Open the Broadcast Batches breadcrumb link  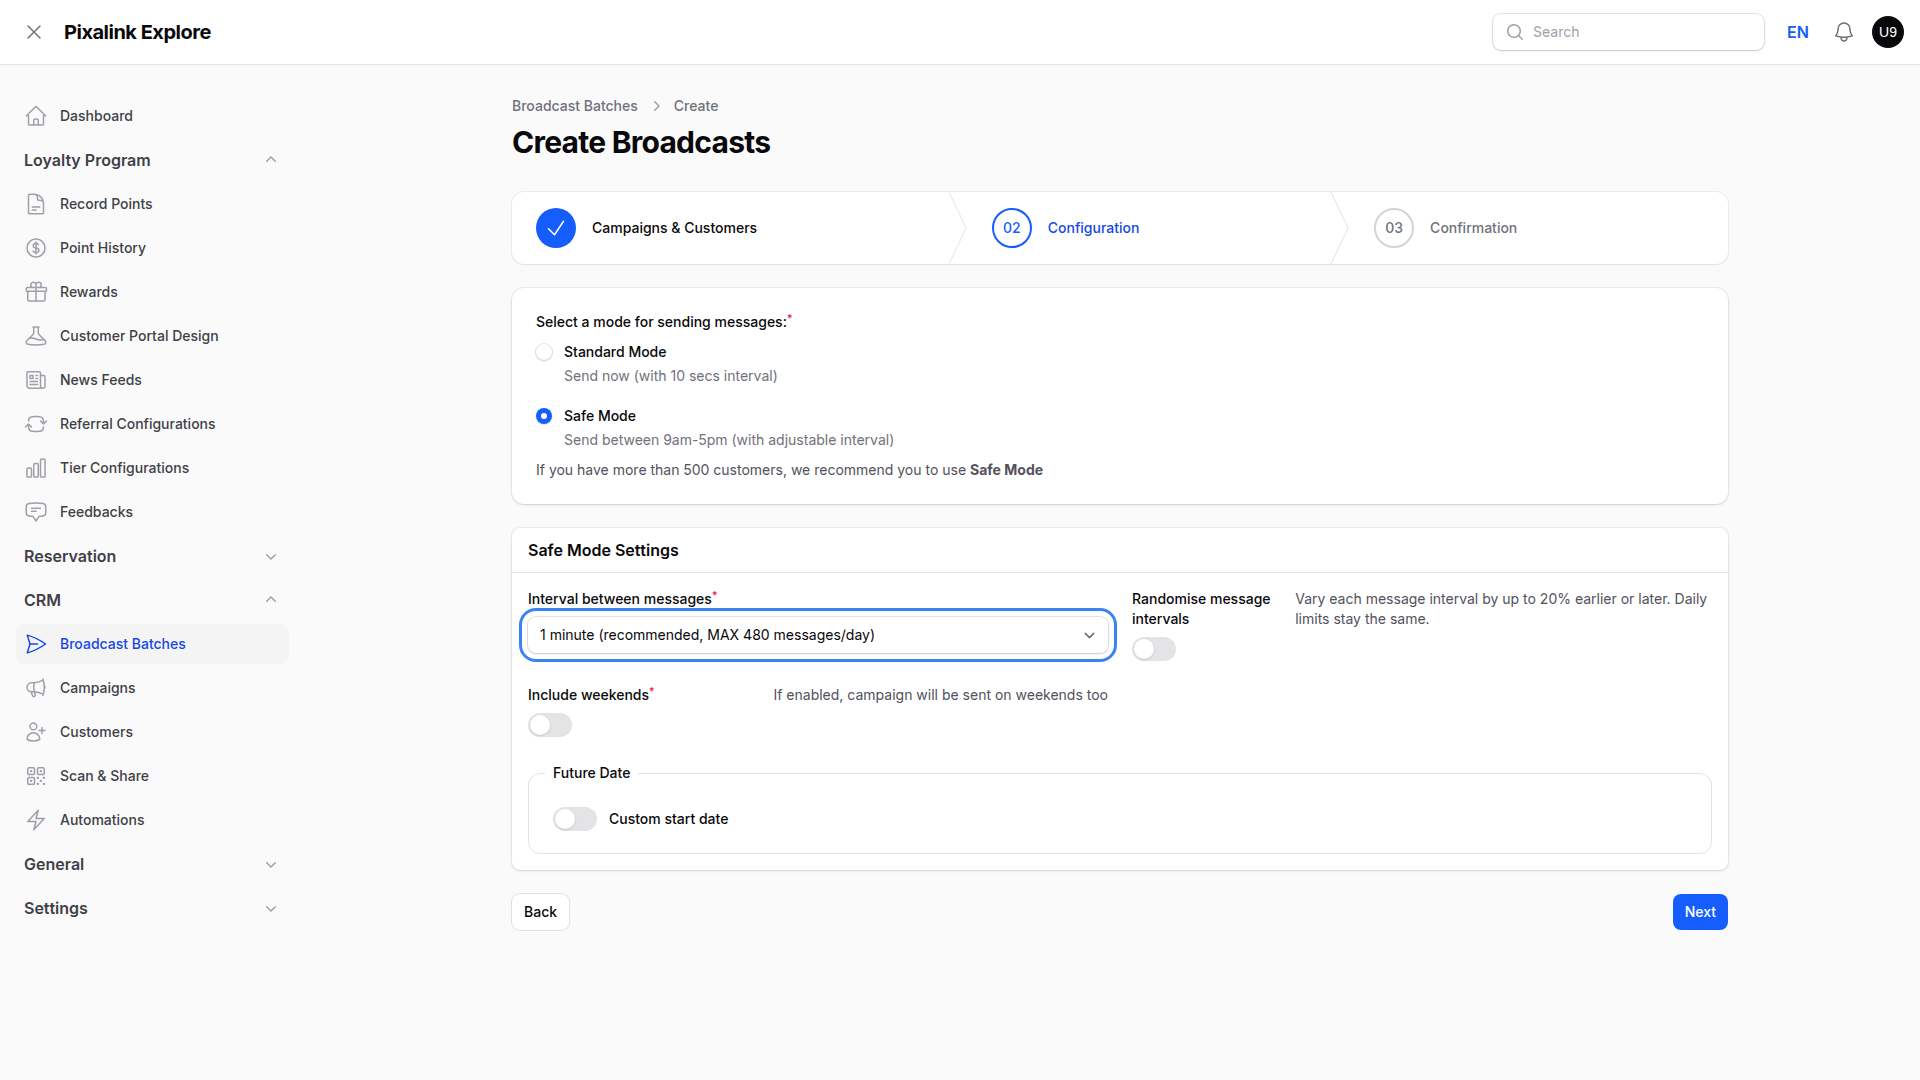[575, 106]
